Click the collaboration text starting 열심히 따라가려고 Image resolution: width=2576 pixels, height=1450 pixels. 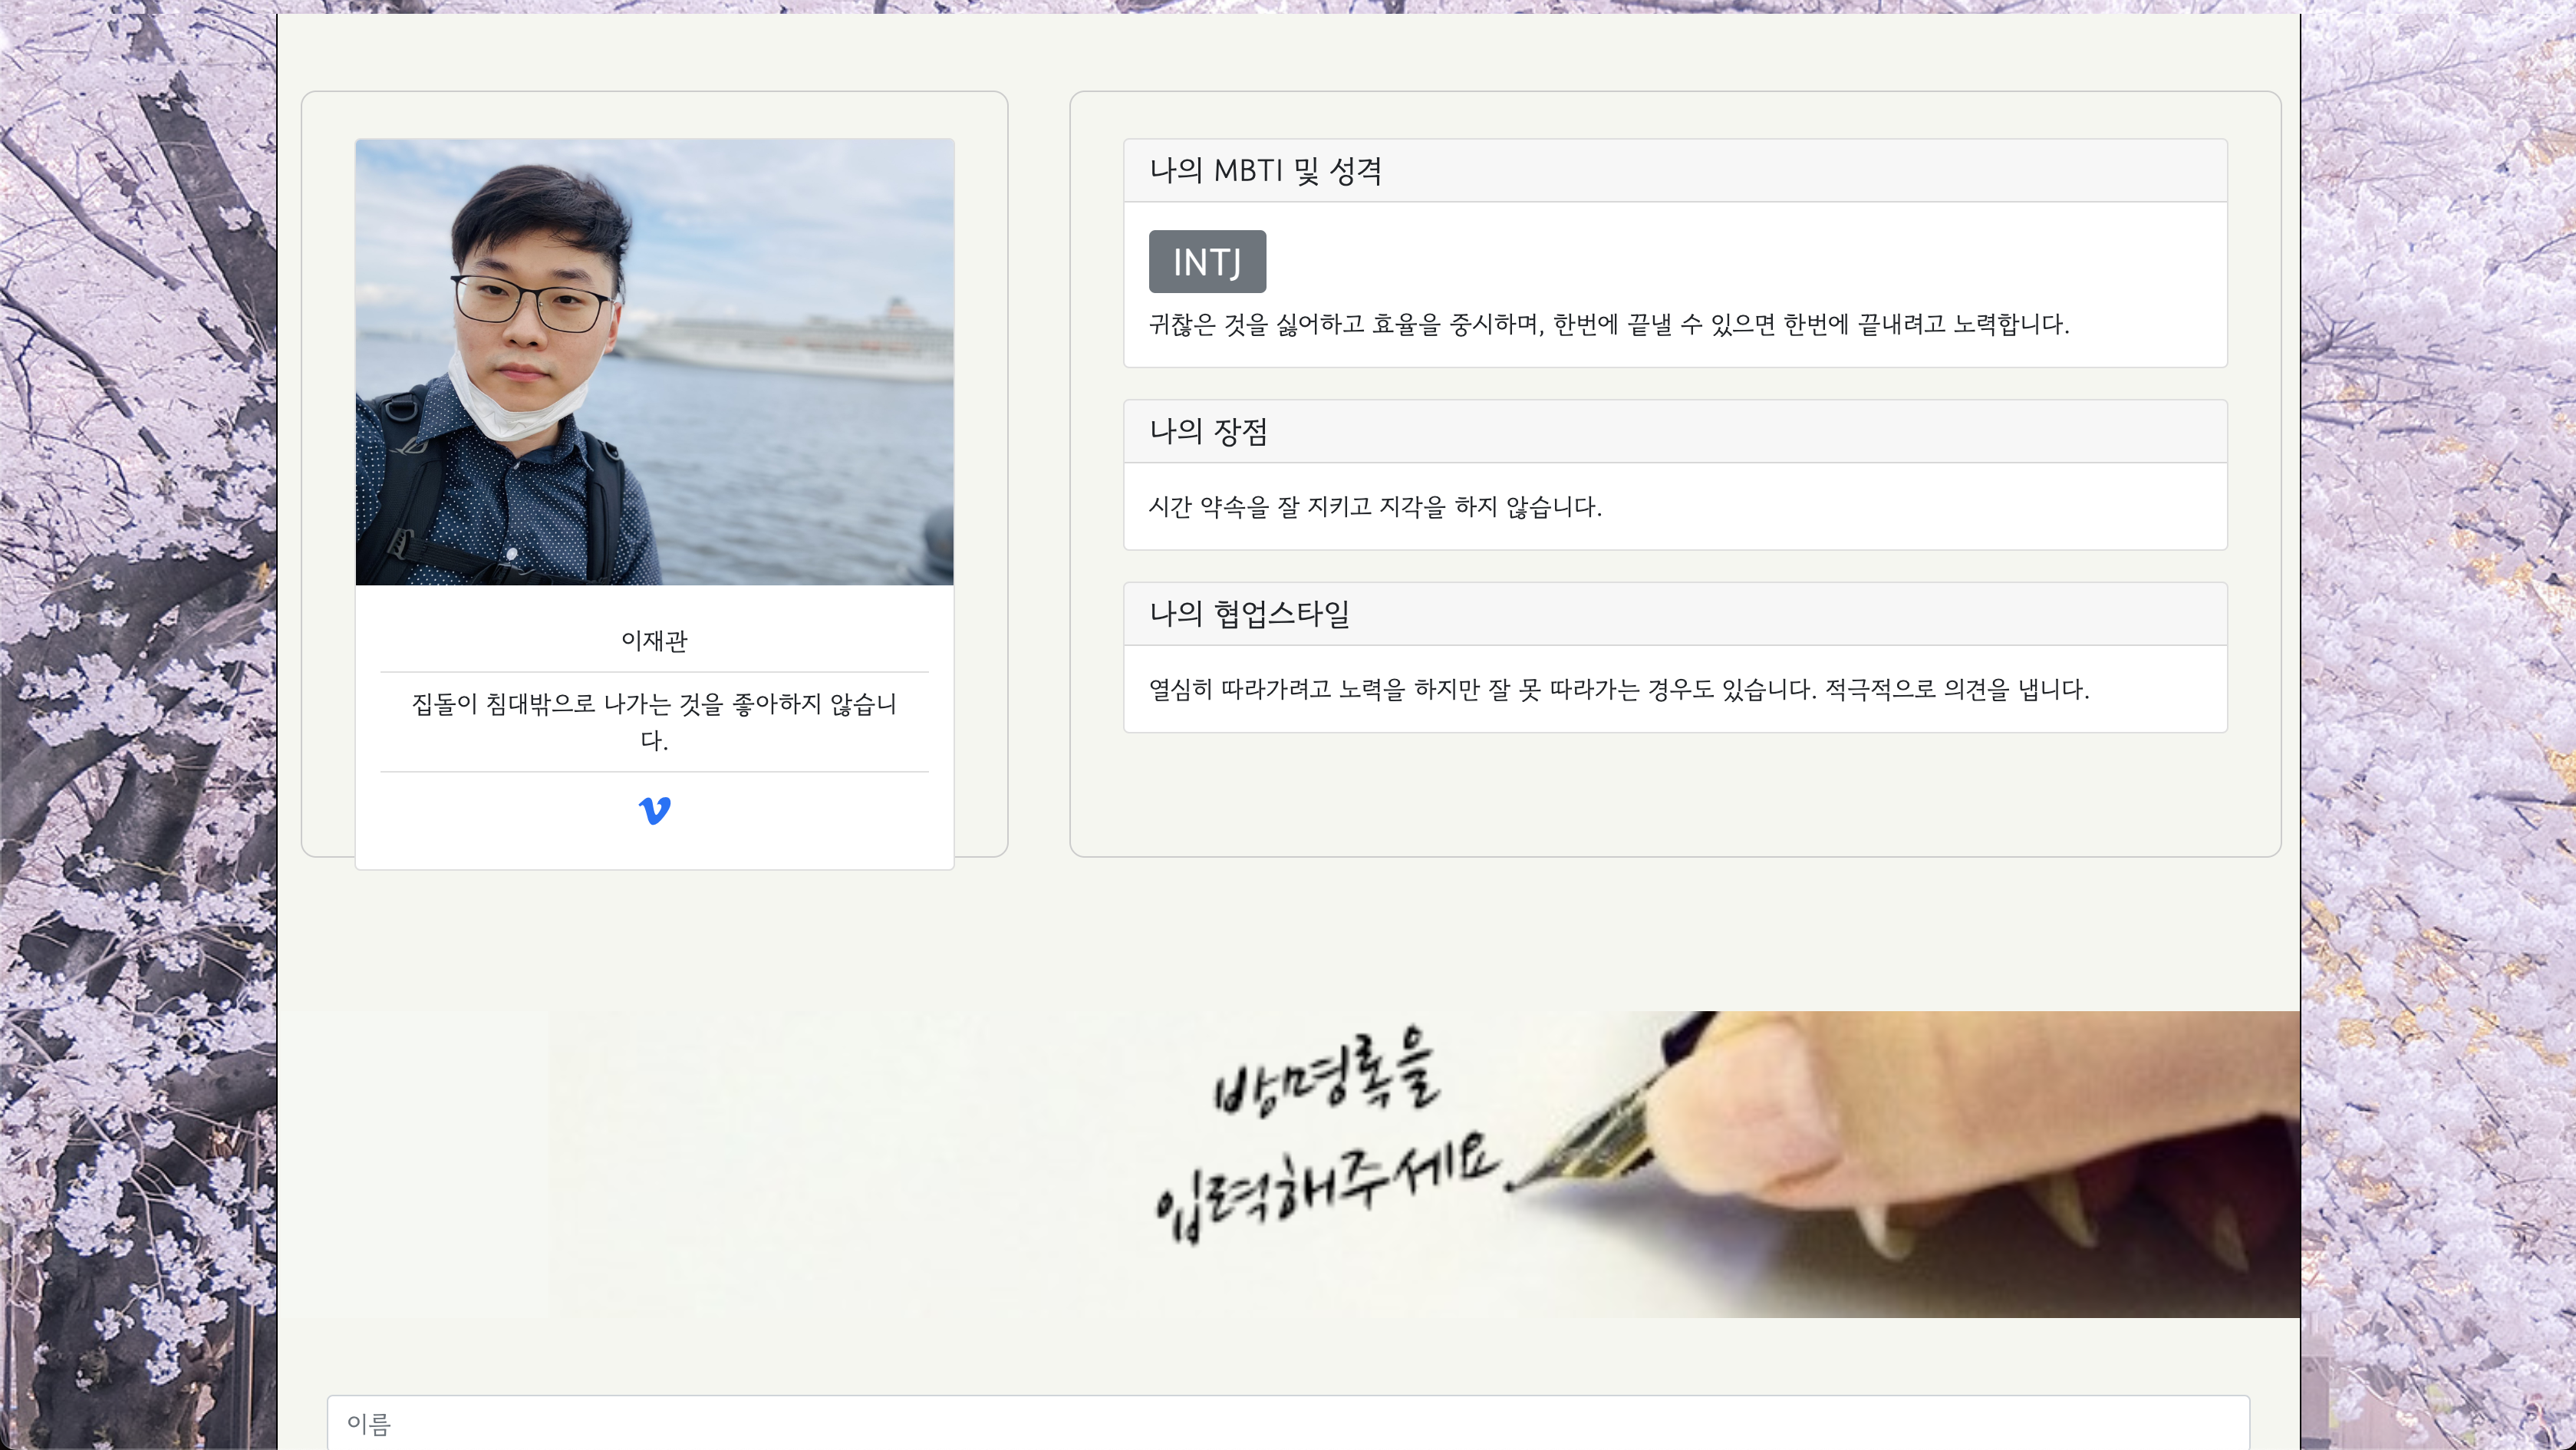click(1618, 689)
